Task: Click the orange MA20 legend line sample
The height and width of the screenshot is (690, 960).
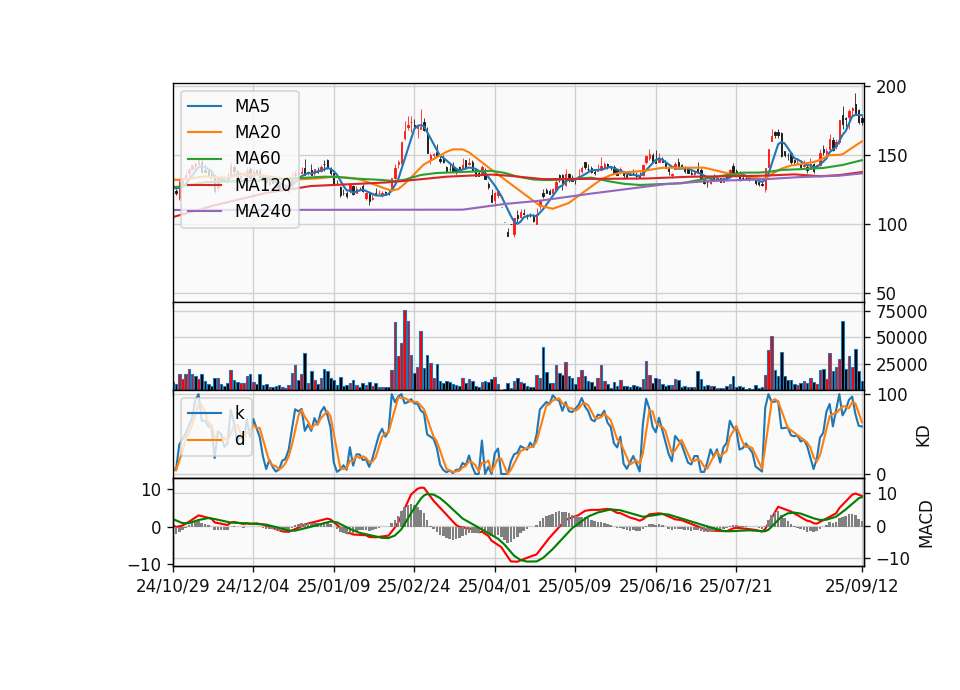Action: point(204,132)
